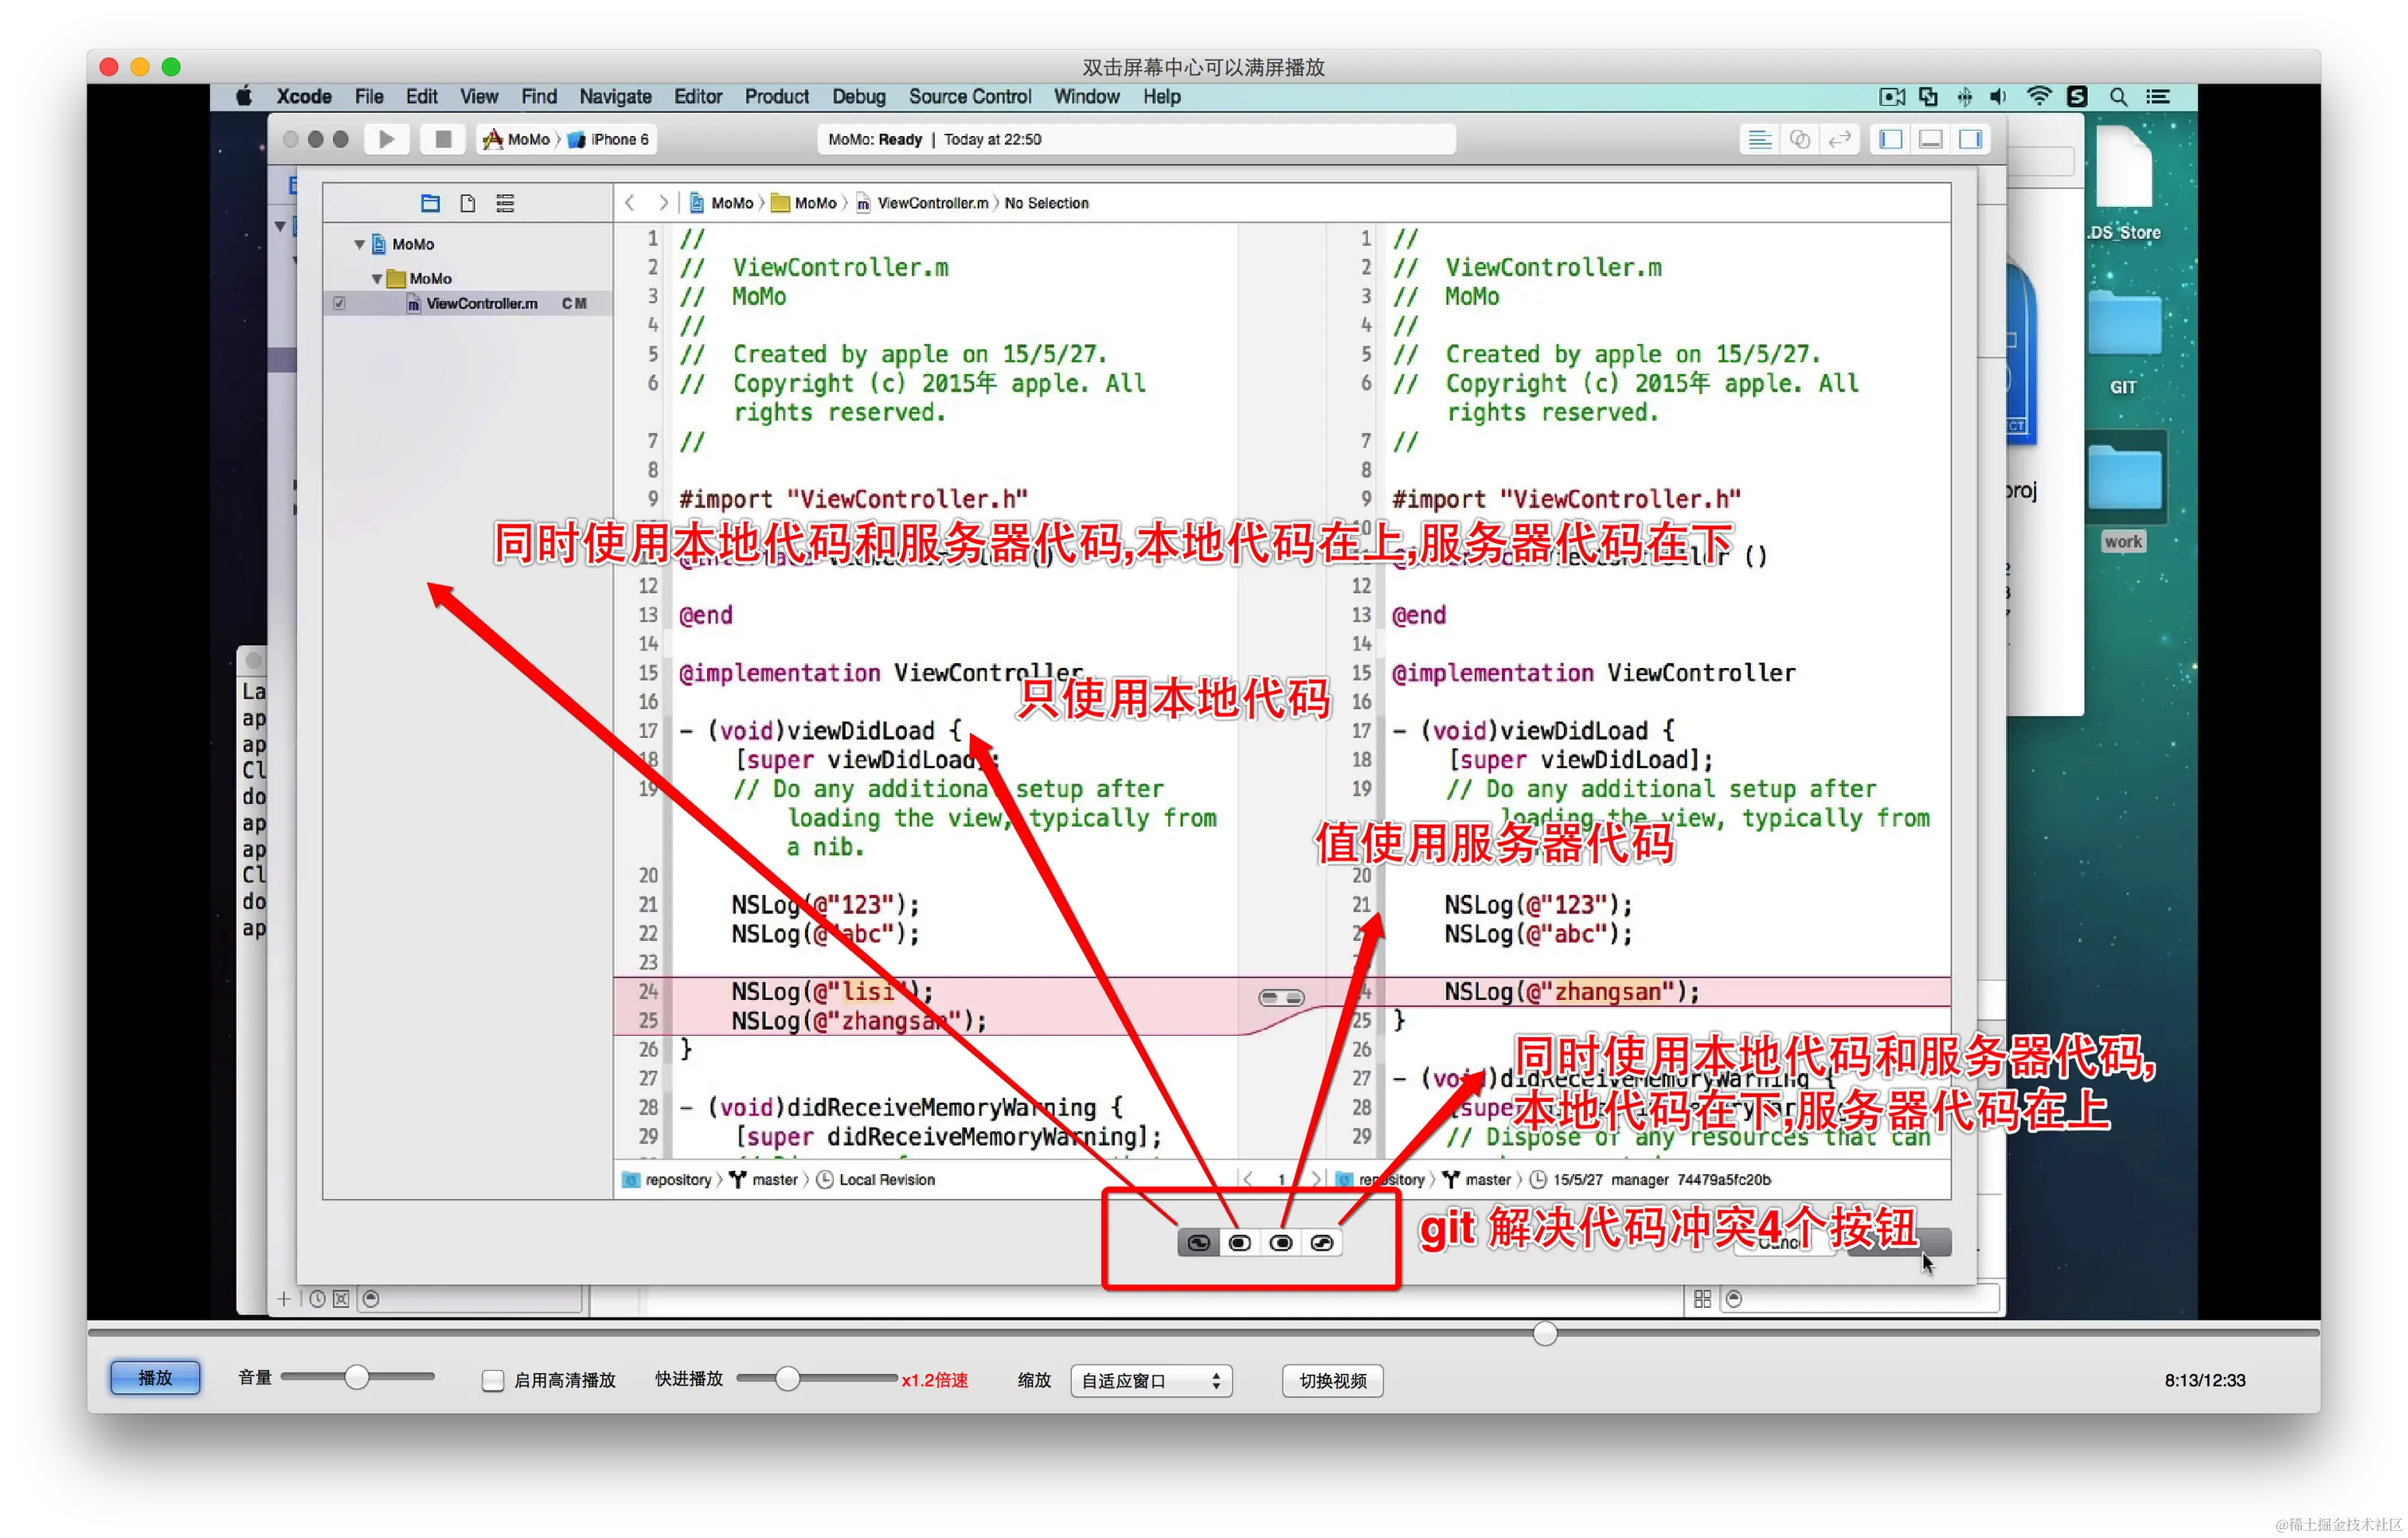Enable the 启用高清播放 checkbox
2408x1538 pixels.
coord(493,1381)
